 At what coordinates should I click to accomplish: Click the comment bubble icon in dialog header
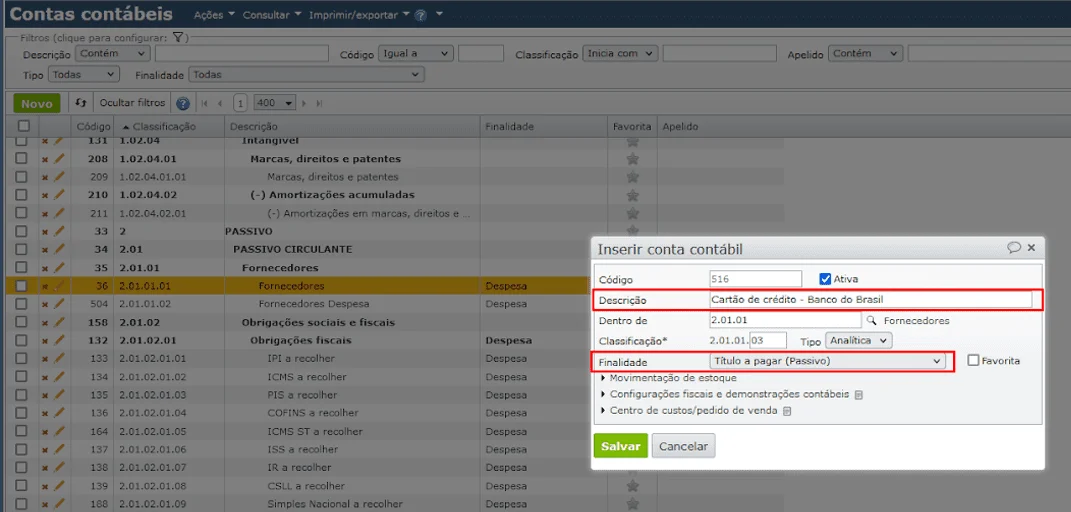coord(1014,247)
